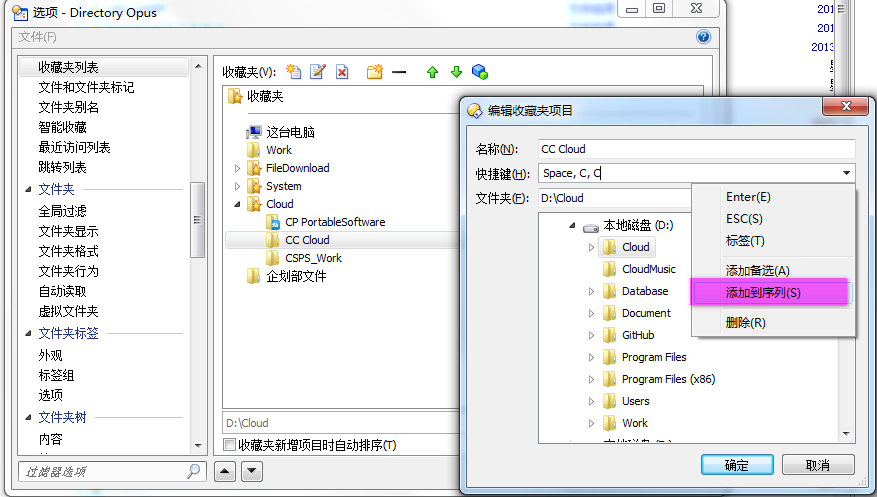The height and width of the screenshot is (497, 877).
Task: Click the new favorite item icon
Action: point(294,72)
